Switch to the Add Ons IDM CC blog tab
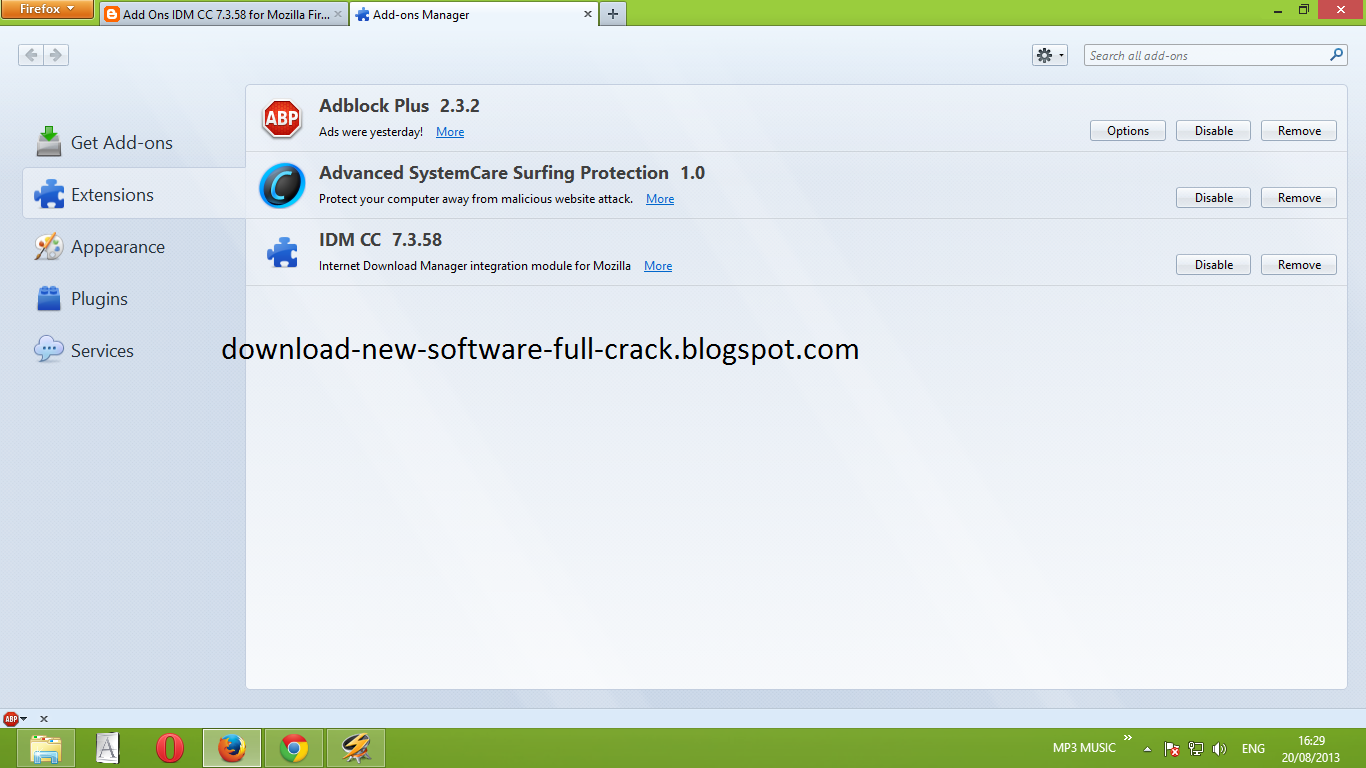 223,14
